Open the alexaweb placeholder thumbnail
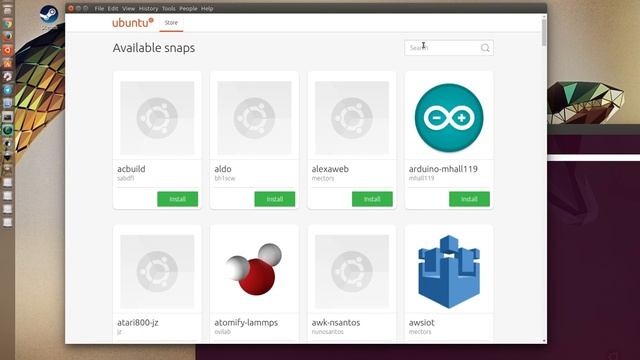The image size is (640, 360). point(352,118)
